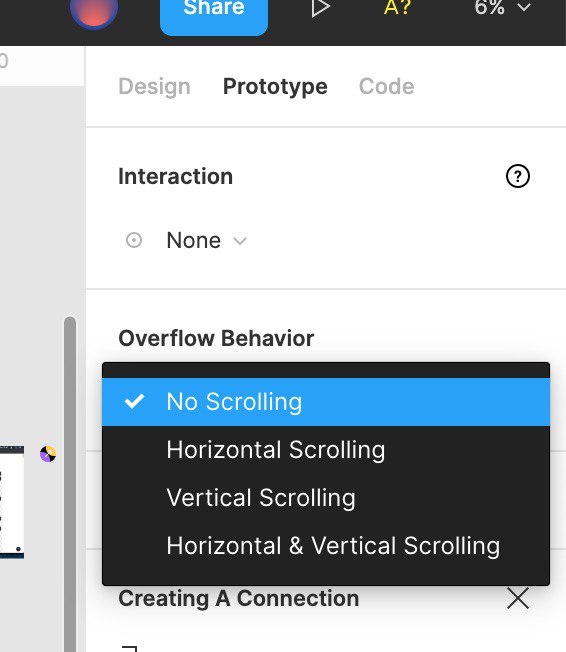Switch to the Design tab
Viewport: 566px width, 652px height.
tap(154, 86)
